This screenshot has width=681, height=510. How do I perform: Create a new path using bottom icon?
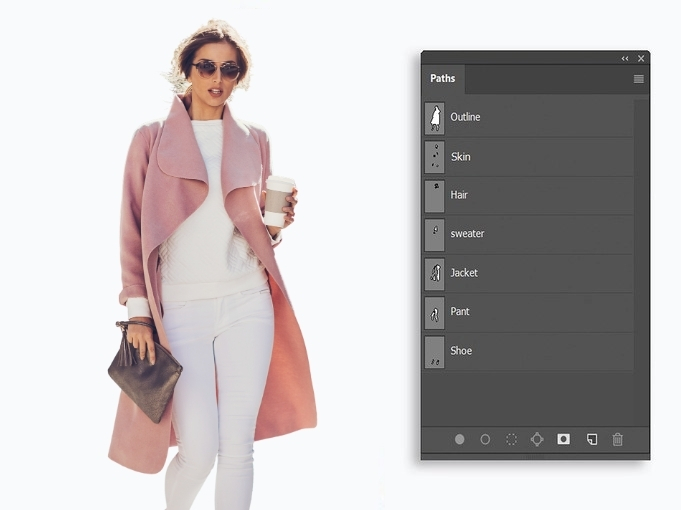591,439
